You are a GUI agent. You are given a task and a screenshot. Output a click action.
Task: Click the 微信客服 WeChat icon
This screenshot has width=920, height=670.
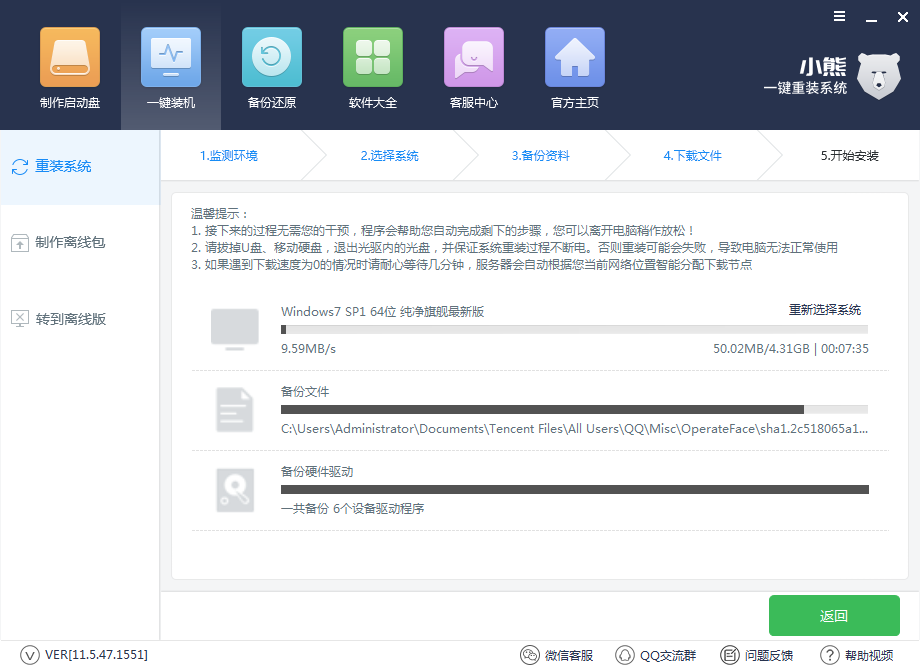530,655
